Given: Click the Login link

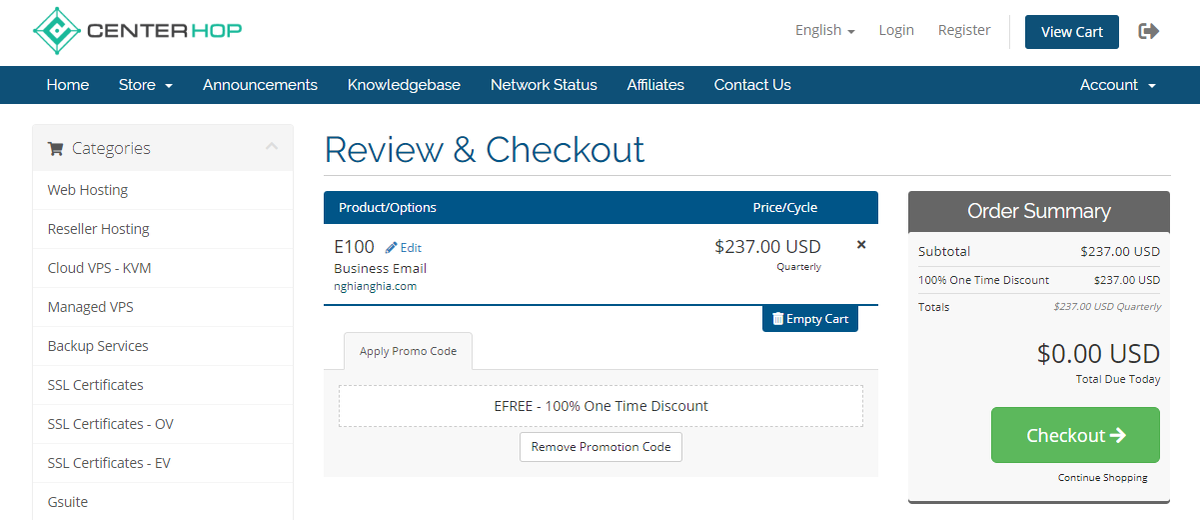Looking at the screenshot, I should coord(896,30).
